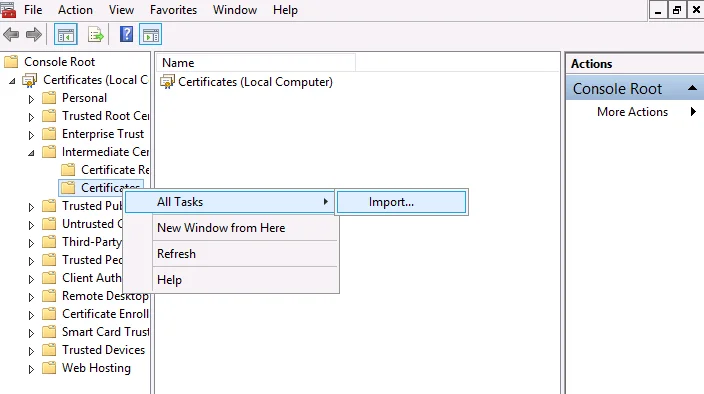Click the selected Certificates subfolder icon

click(68, 188)
